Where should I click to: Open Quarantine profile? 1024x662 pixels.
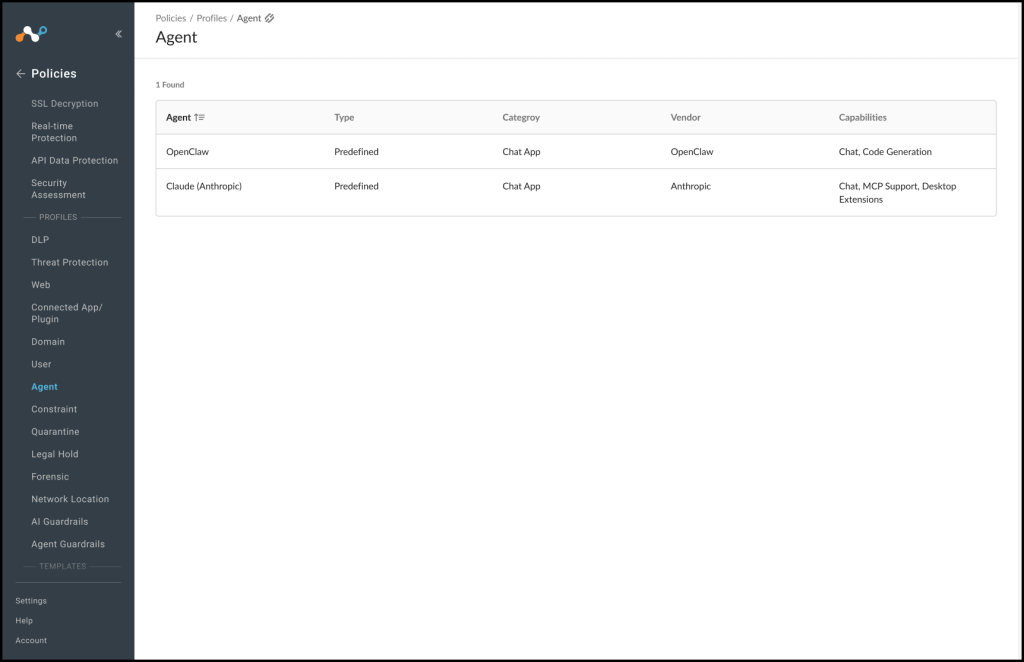point(56,432)
